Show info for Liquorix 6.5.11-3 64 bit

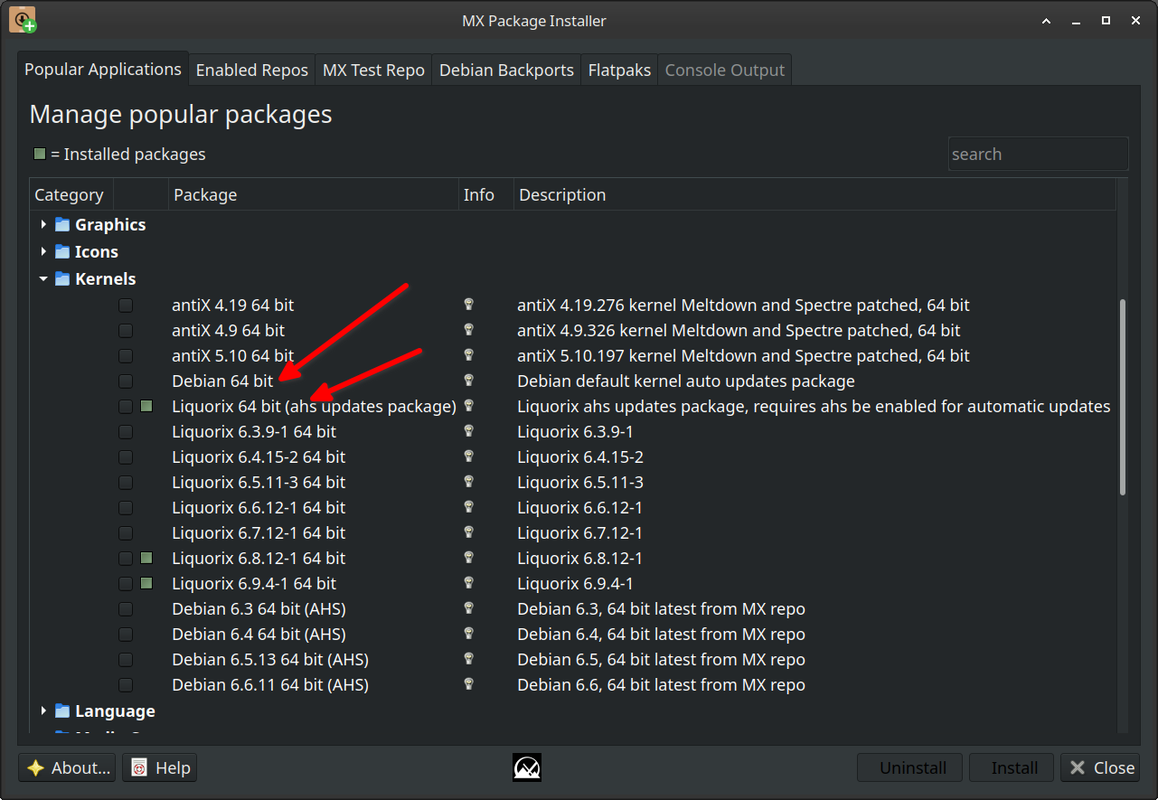pyautogui.click(x=468, y=482)
